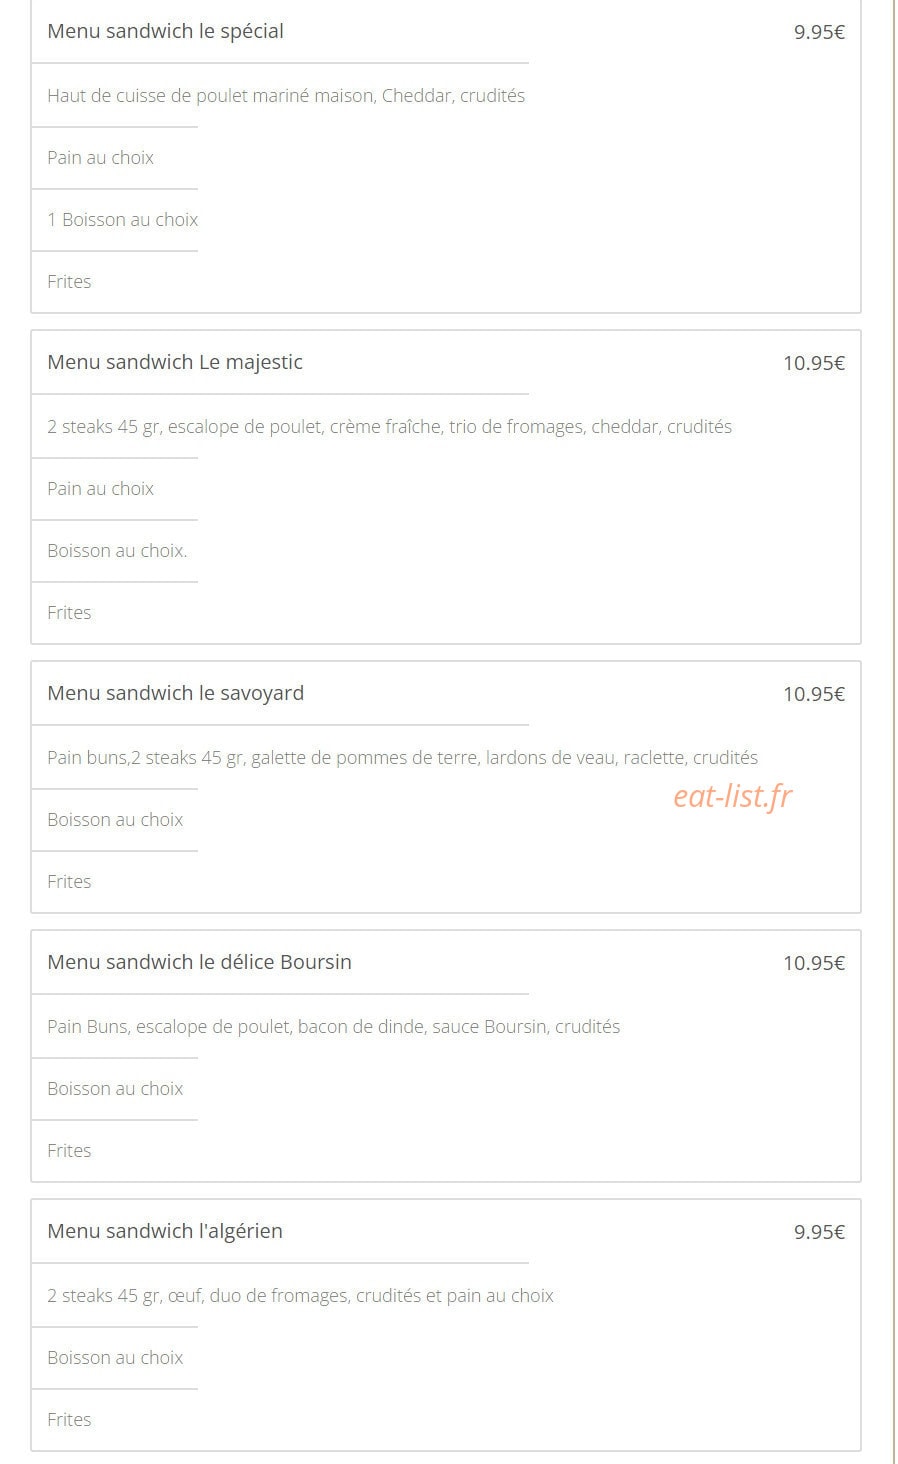Image resolution: width=898 pixels, height=1464 pixels.
Task: Click the Haut de cuisse de poulet description
Action: click(286, 96)
